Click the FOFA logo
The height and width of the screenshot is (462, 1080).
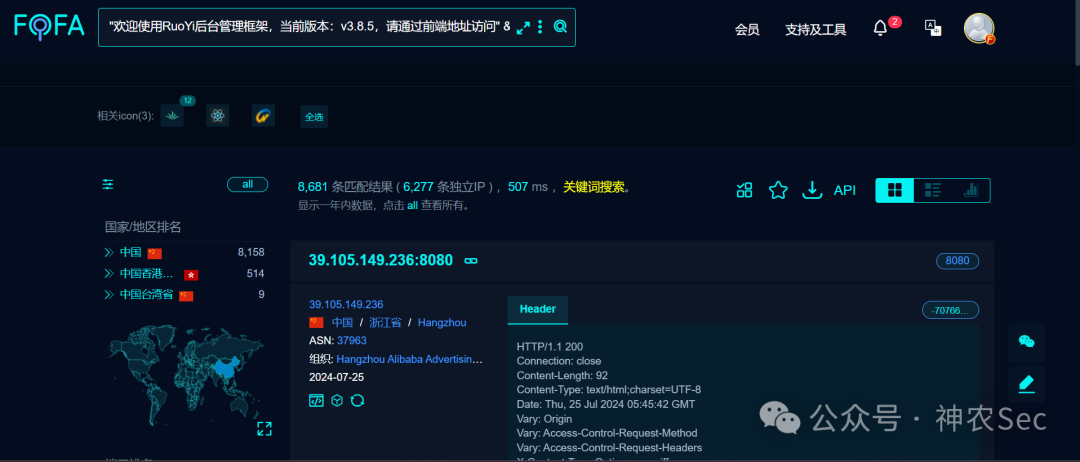[50, 27]
